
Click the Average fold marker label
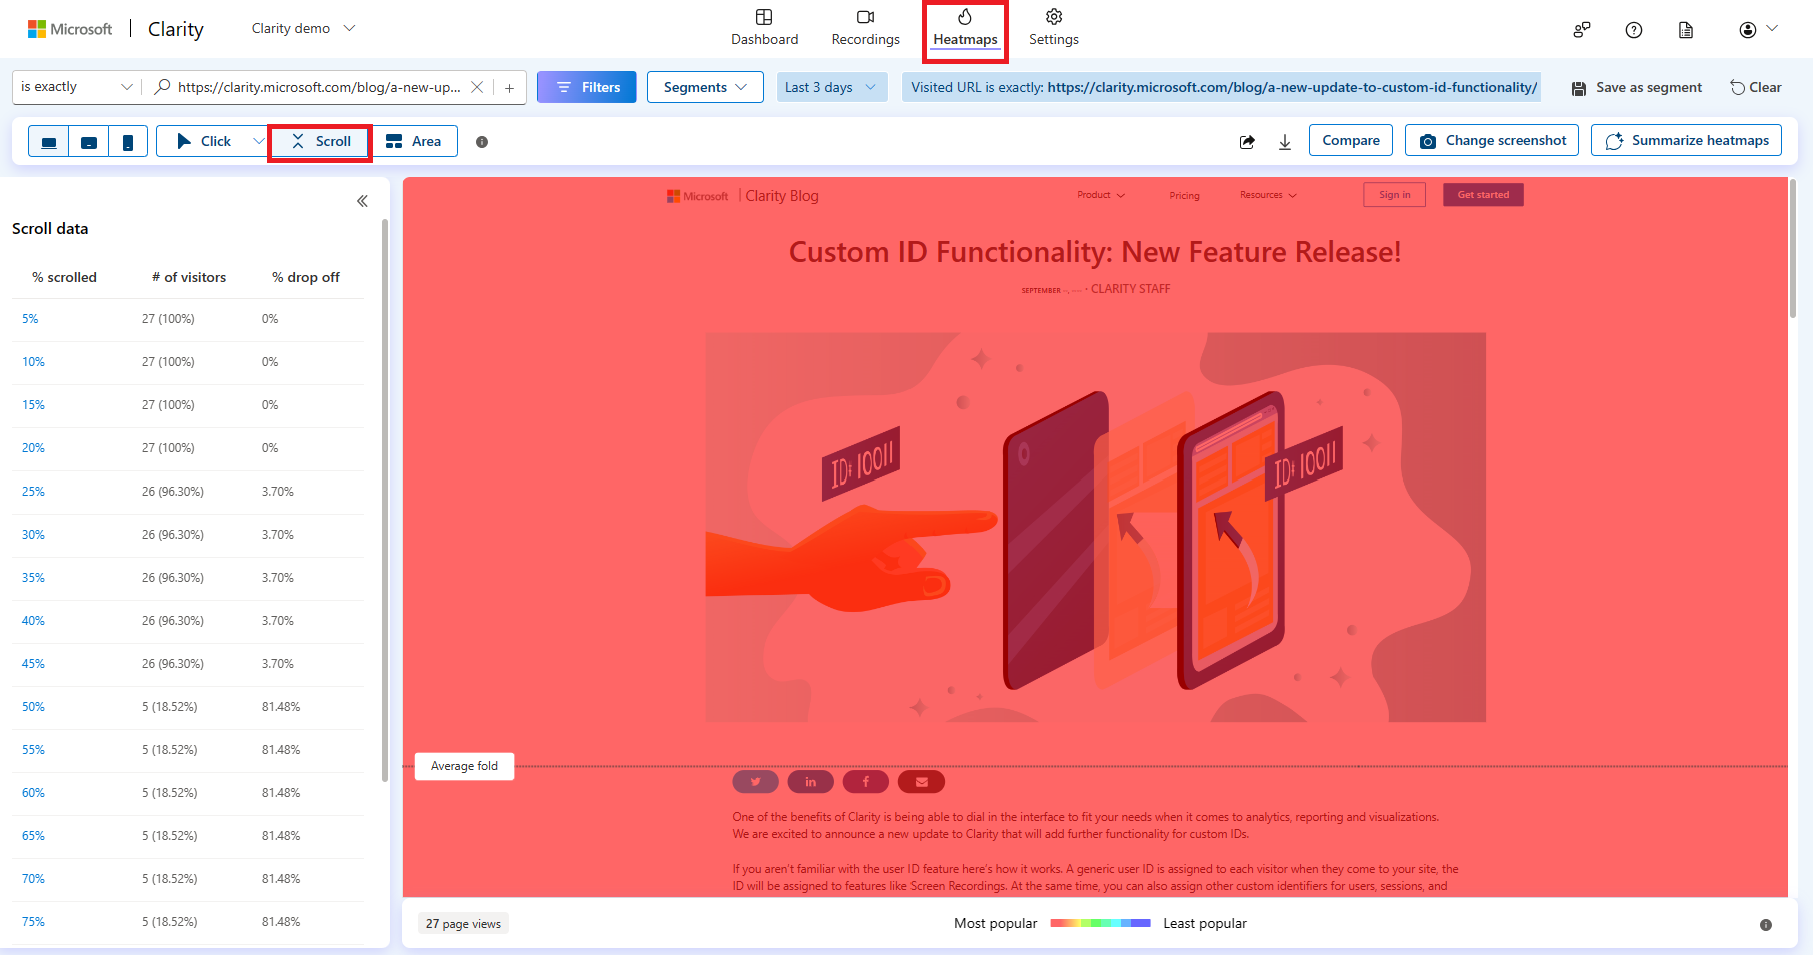pos(464,766)
